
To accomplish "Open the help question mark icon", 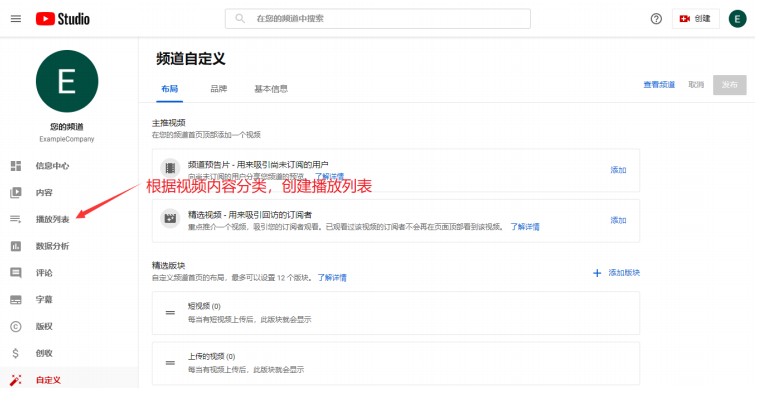I will [x=656, y=19].
